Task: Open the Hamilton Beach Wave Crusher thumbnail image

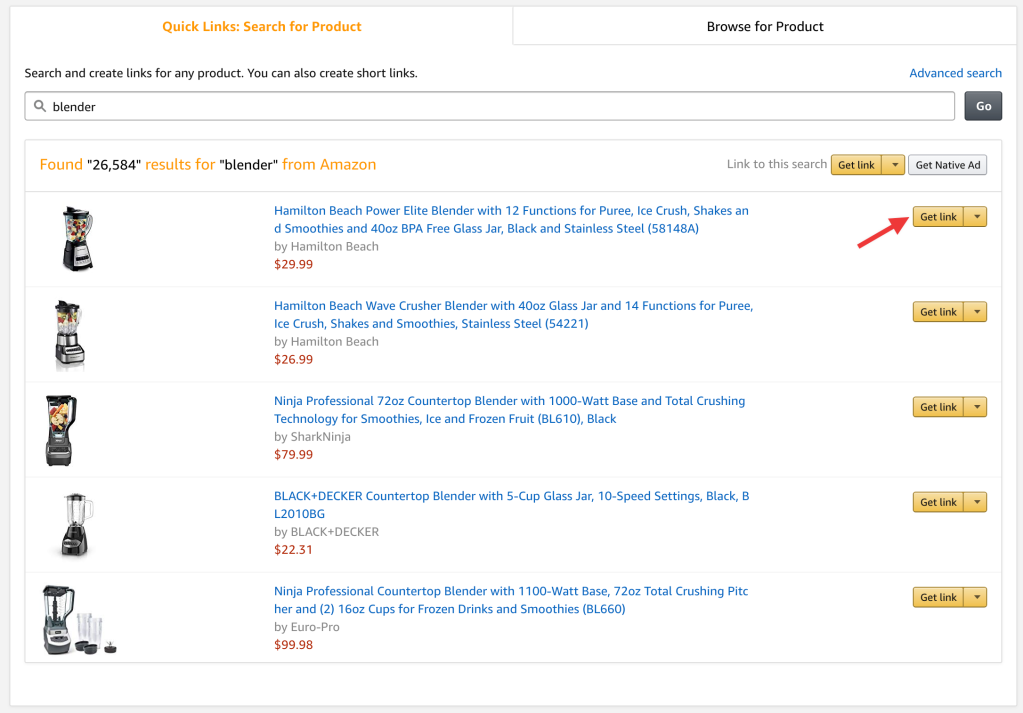Action: coord(69,334)
